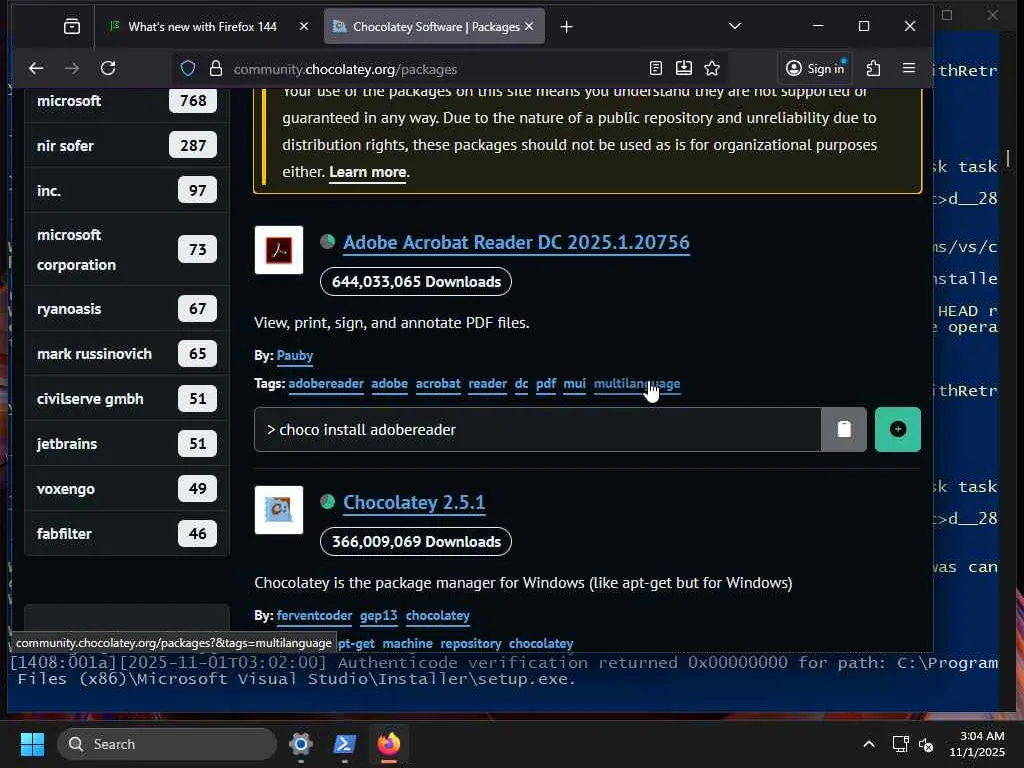
Task: Copy the choco install adobereader command
Action: click(x=844, y=429)
